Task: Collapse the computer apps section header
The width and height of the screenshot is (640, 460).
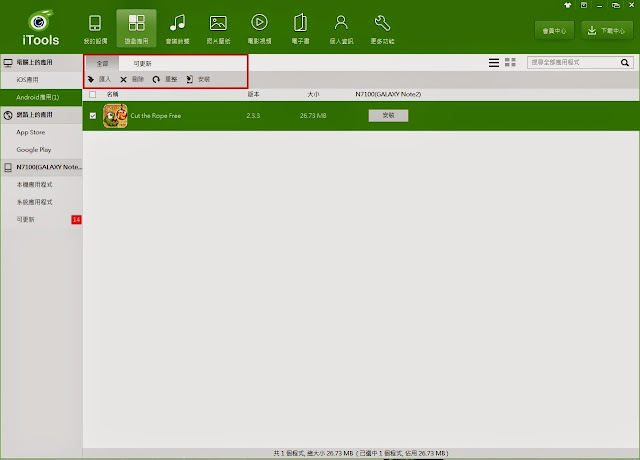Action: click(41, 62)
